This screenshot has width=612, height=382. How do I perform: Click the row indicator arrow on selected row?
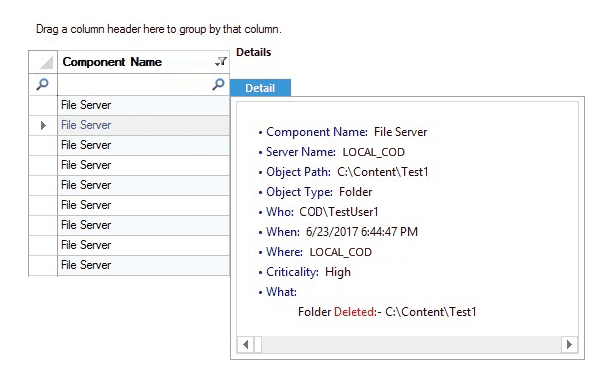[43, 125]
